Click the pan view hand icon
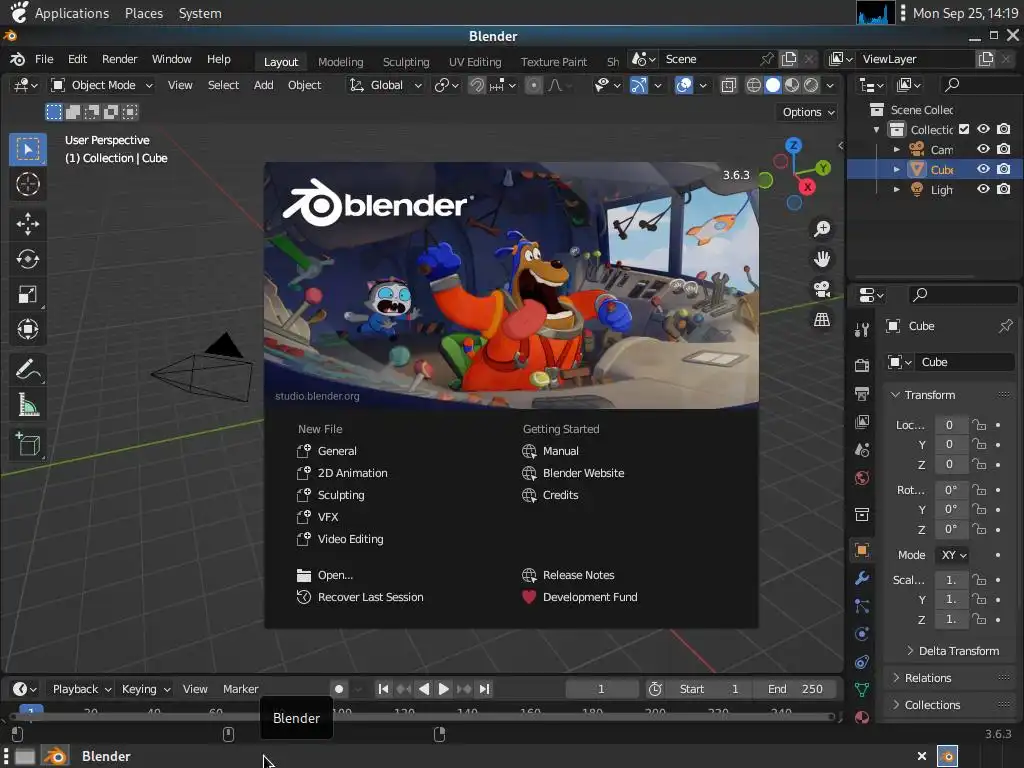The height and width of the screenshot is (768, 1024). point(822,259)
